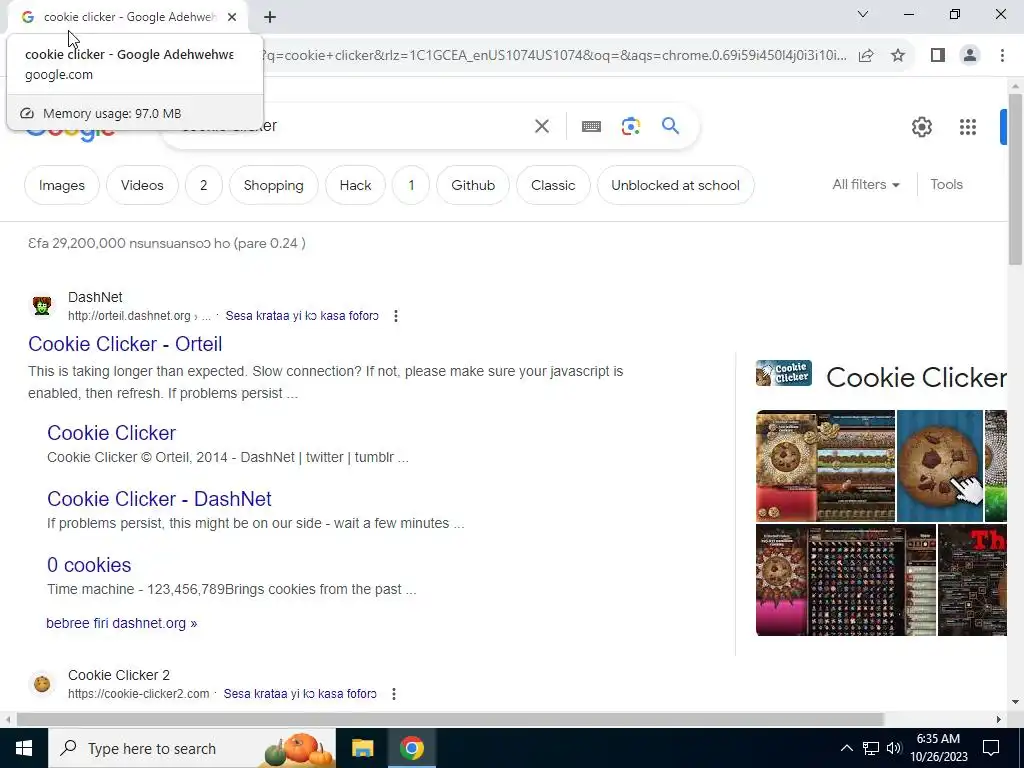Click the scrollbar right arrow
The height and width of the screenshot is (768, 1024).
pos(999,719)
